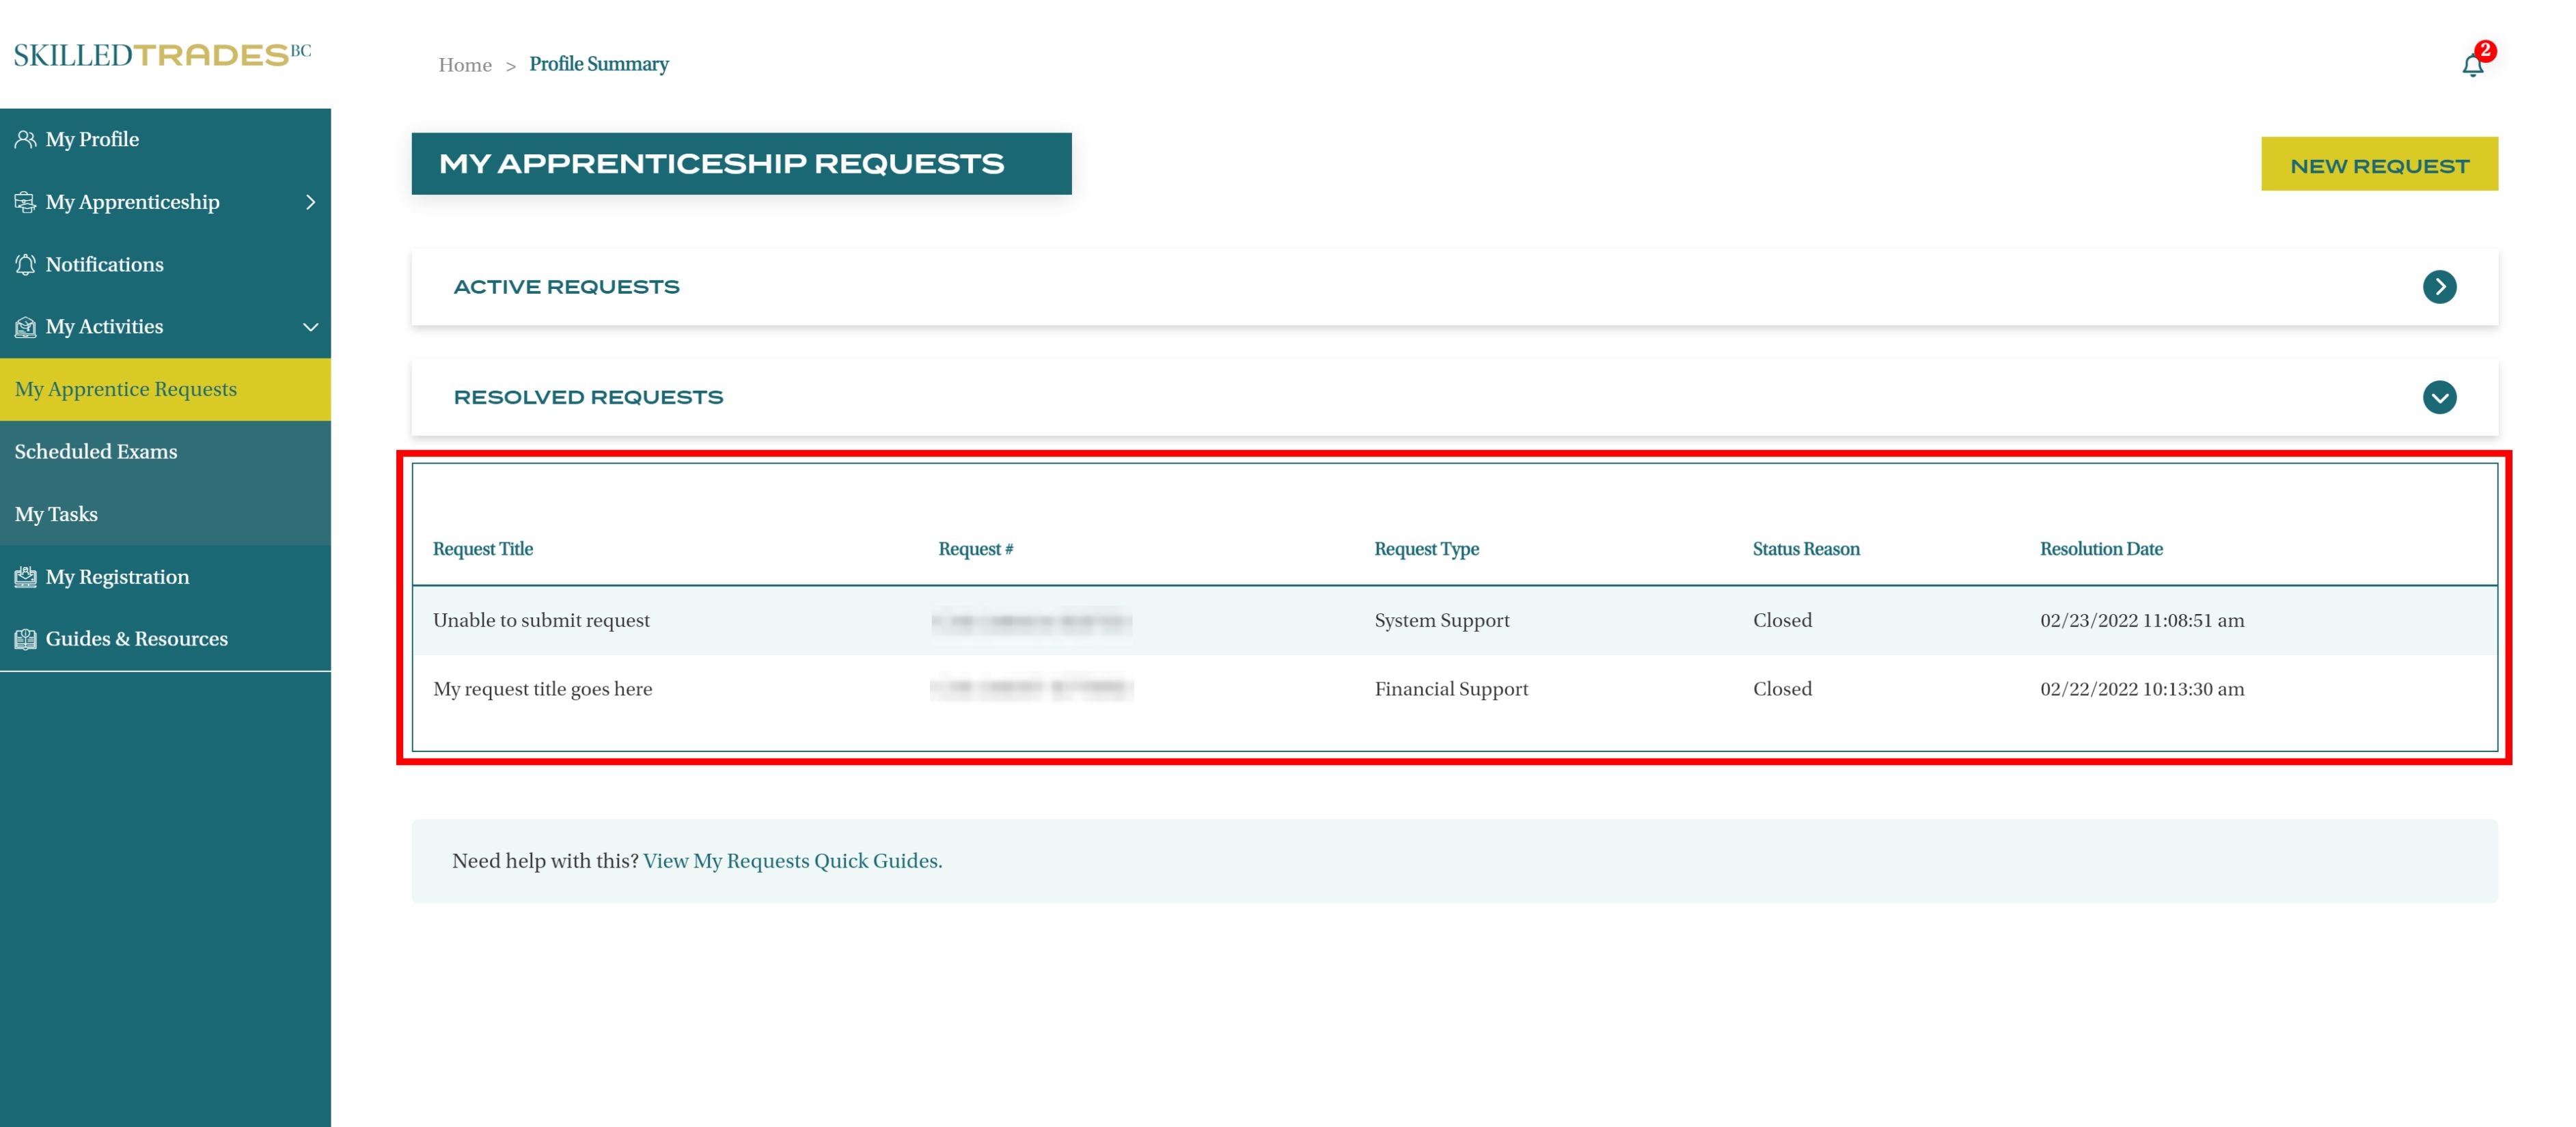Click the Guides & Resources book icon
The image size is (2576, 1127).
click(25, 639)
